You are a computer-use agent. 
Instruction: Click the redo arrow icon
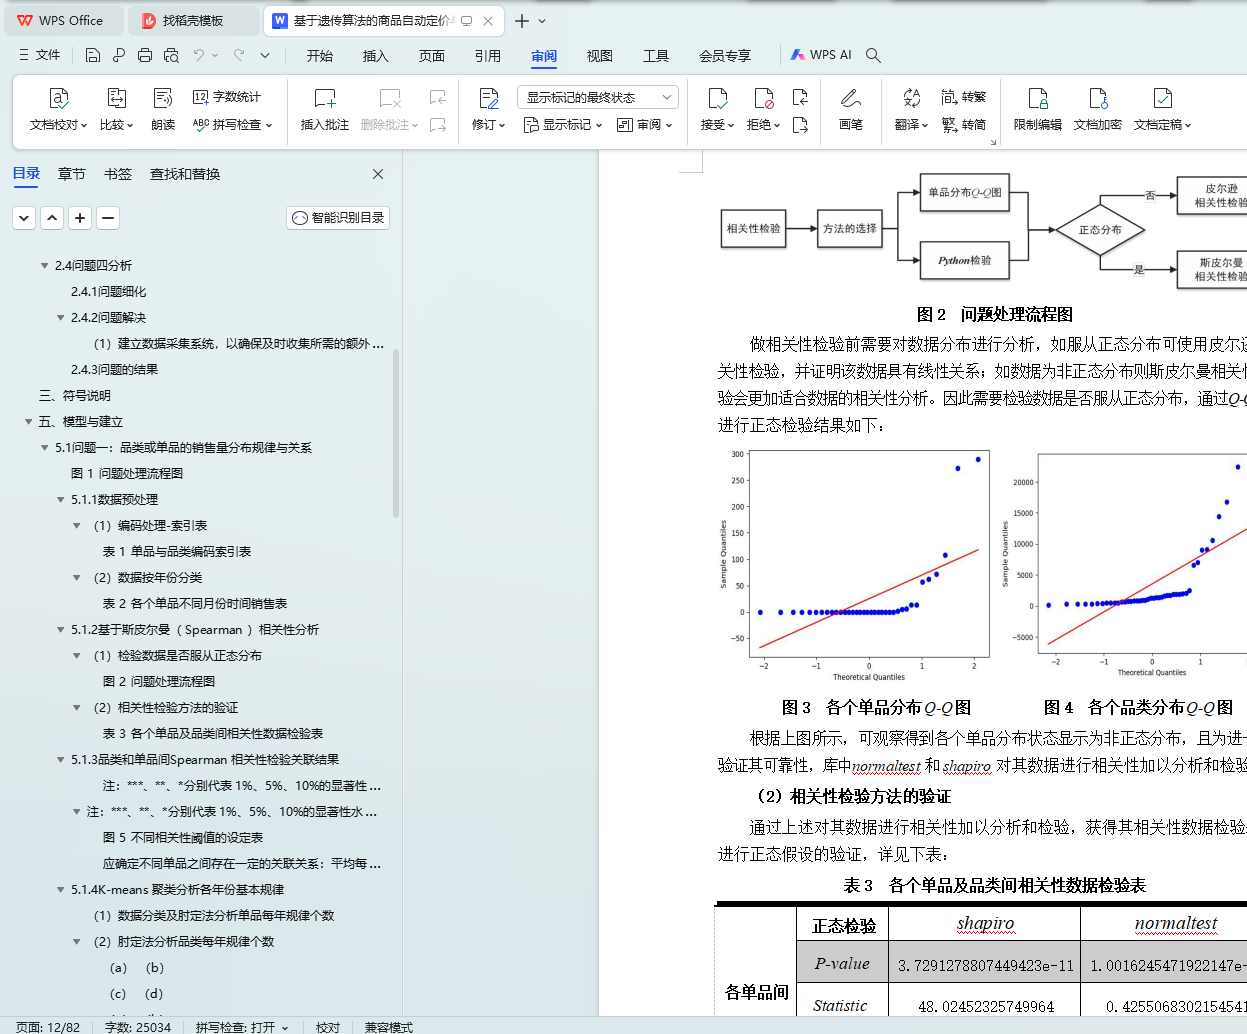point(239,55)
